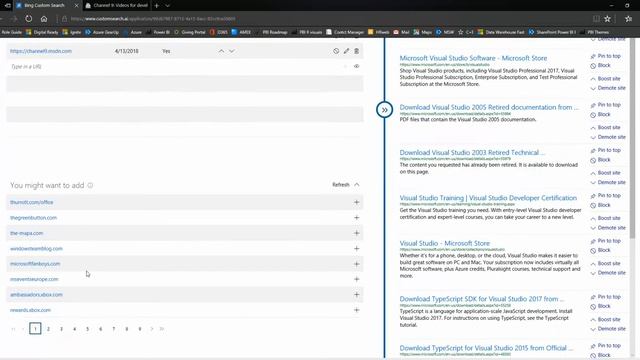Open Visual Studio Training Developer Certification link

tap(488, 198)
